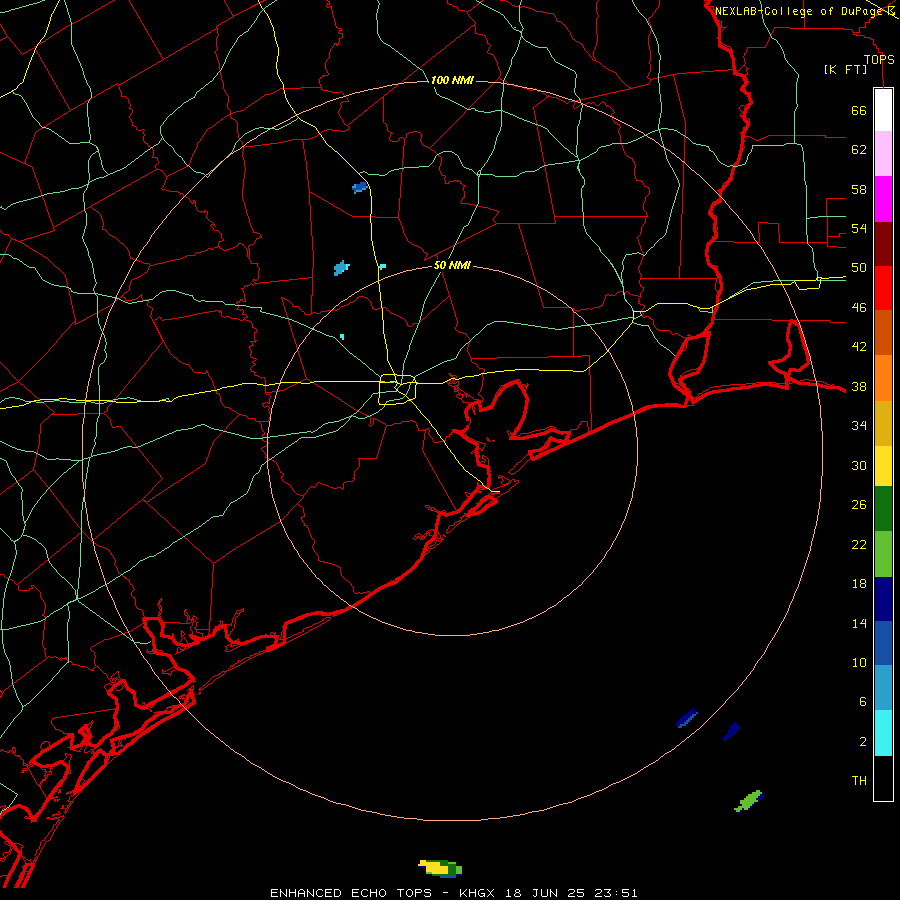Click the light green echo near southeast edge
Image resolution: width=900 pixels, height=900 pixels.
(x=749, y=801)
